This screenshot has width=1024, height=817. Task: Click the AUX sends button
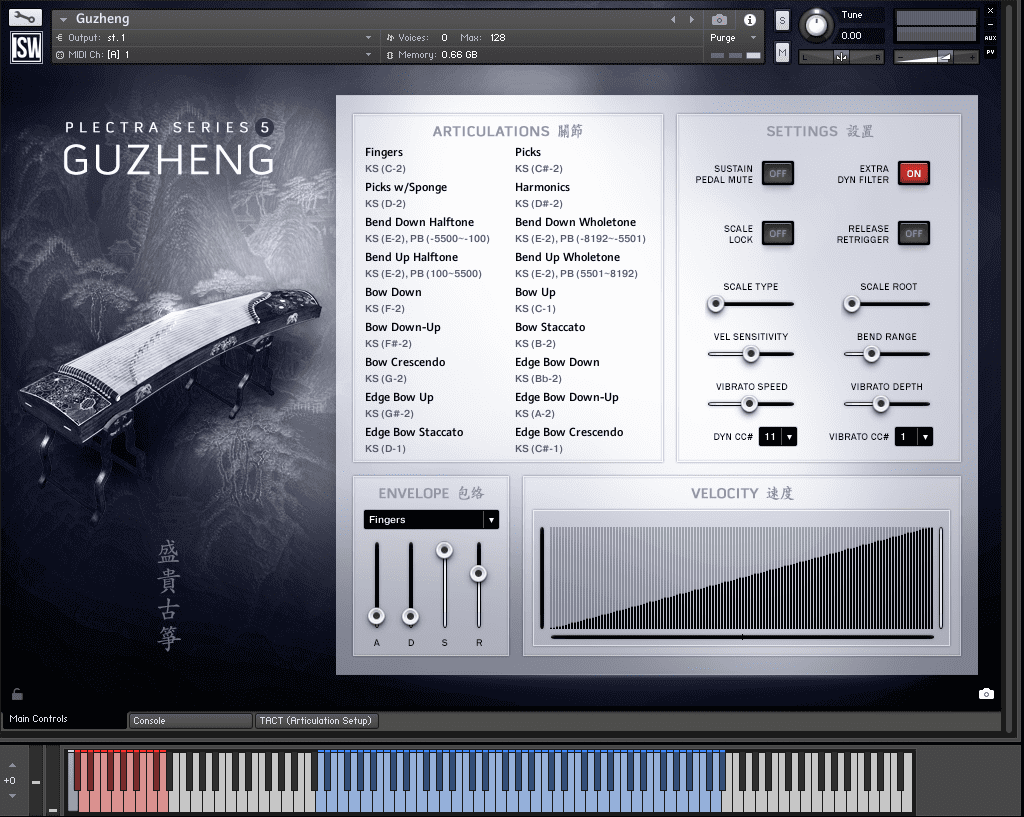coord(990,38)
